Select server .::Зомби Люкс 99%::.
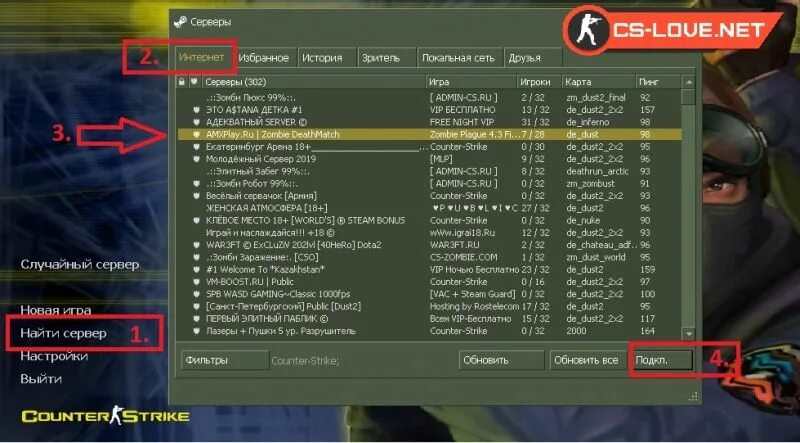 [x=429, y=97]
